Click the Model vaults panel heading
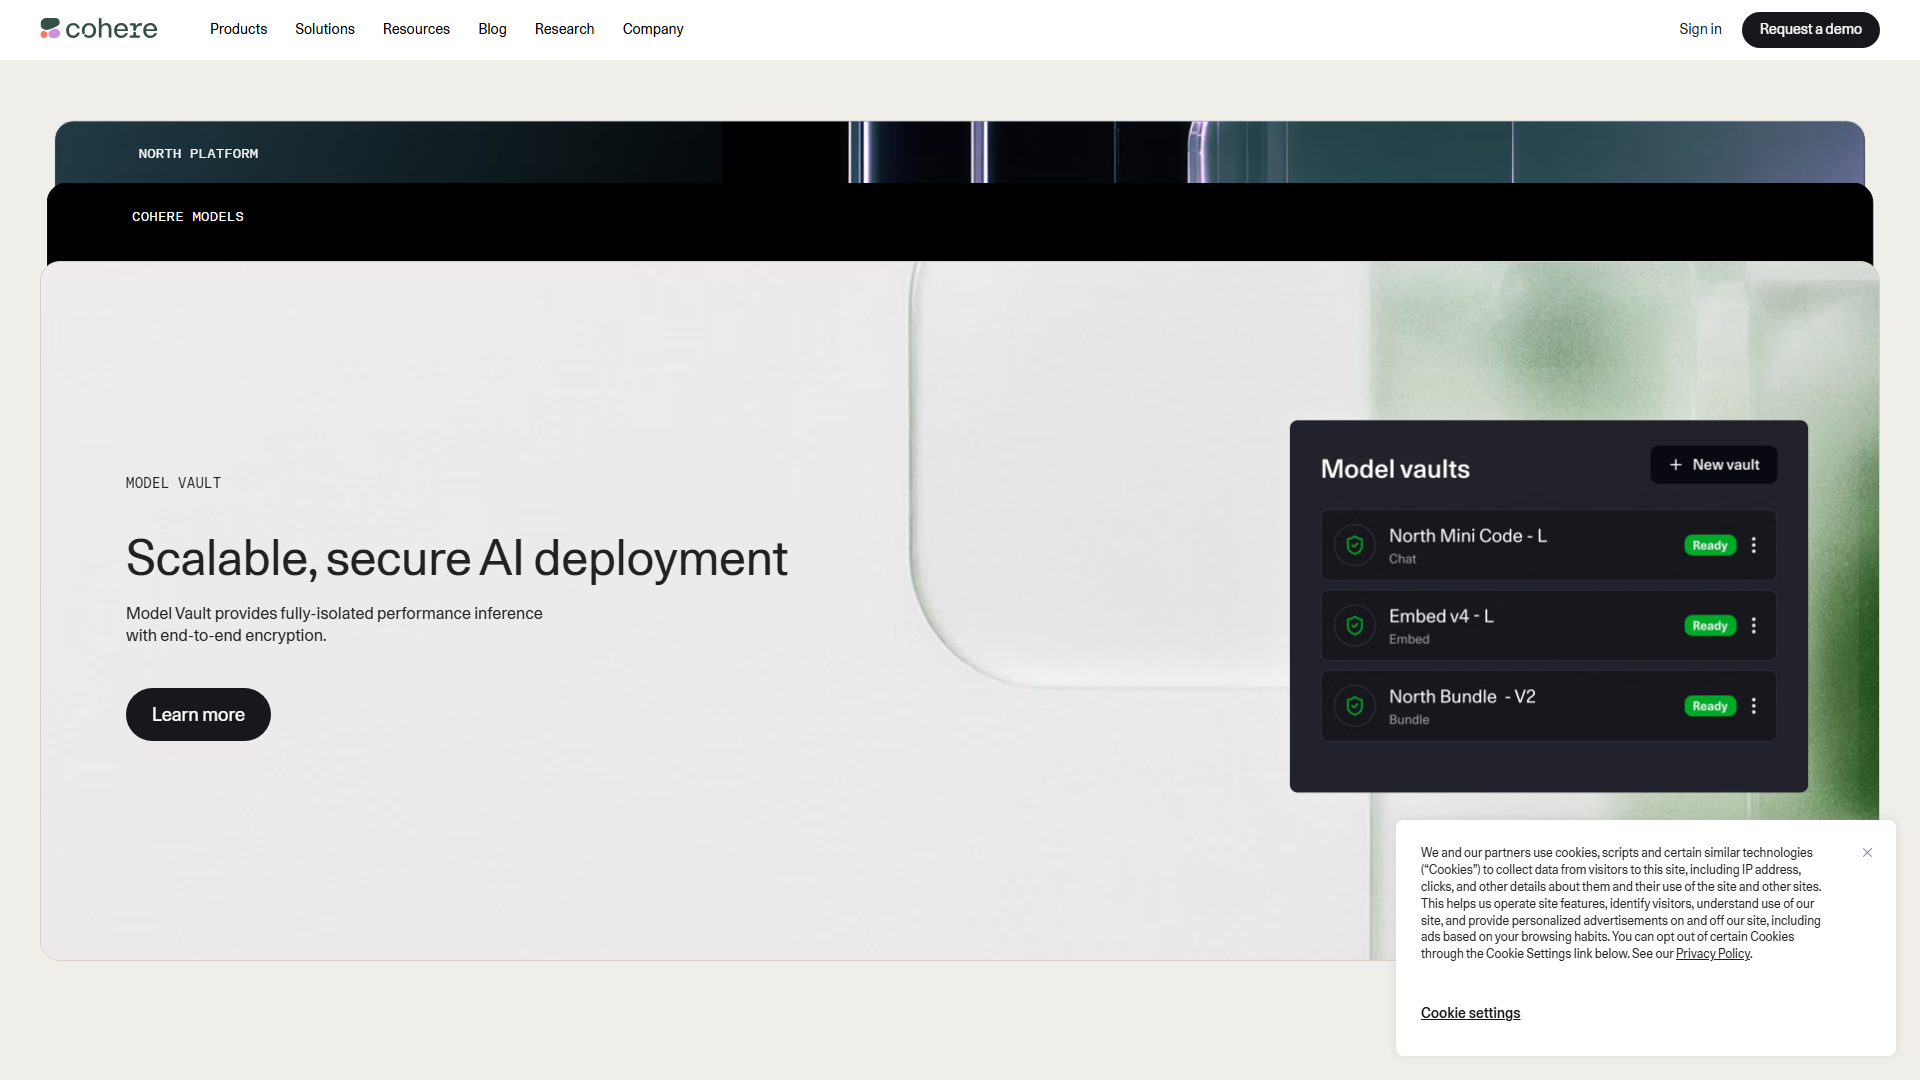This screenshot has height=1080, width=1920. pos(1395,469)
